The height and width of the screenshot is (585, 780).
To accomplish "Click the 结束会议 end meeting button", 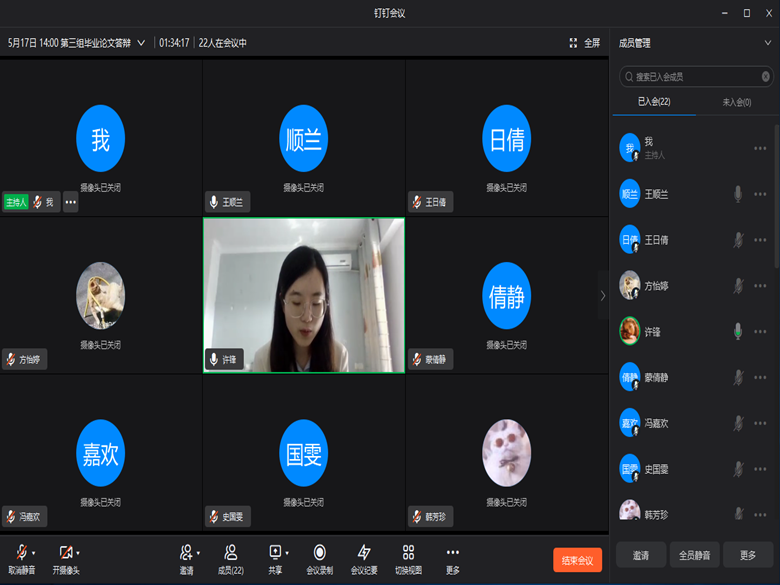I will tap(577, 560).
